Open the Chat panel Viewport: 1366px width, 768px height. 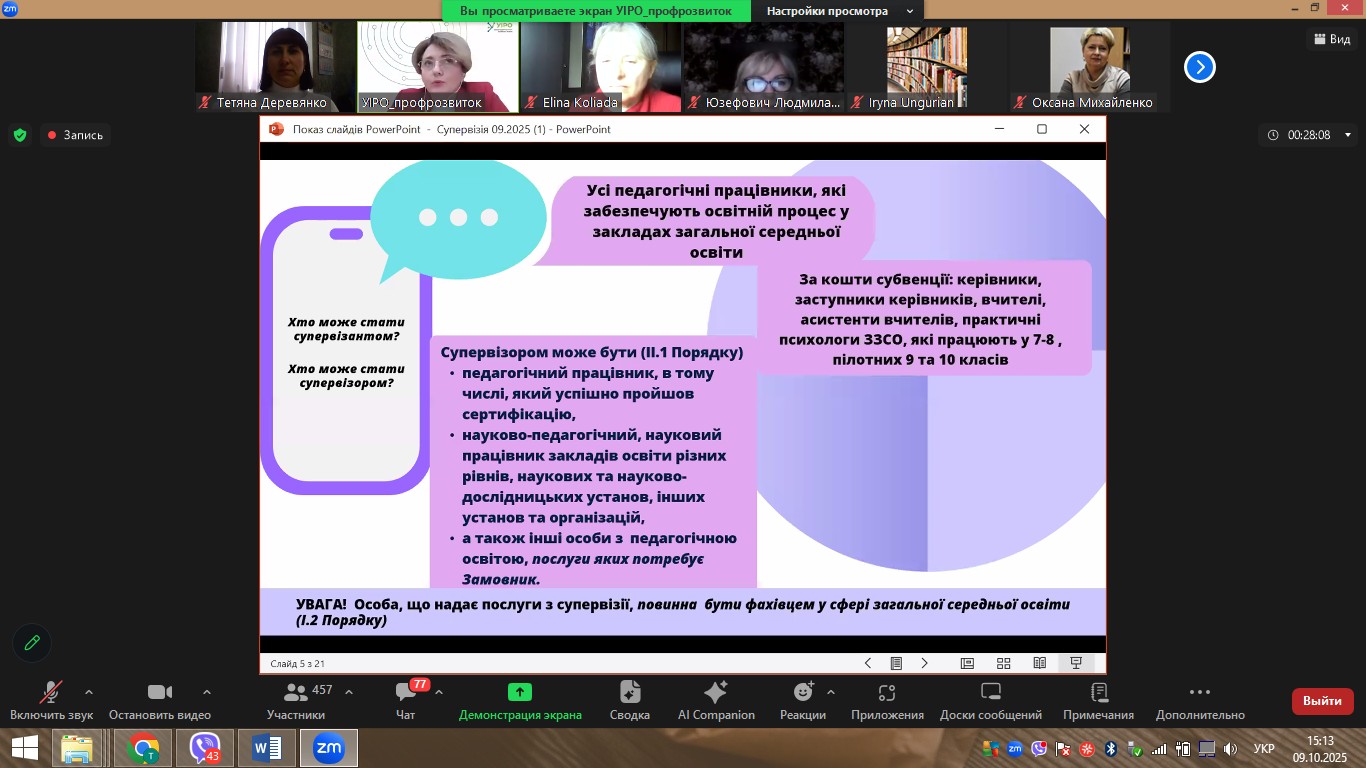405,700
